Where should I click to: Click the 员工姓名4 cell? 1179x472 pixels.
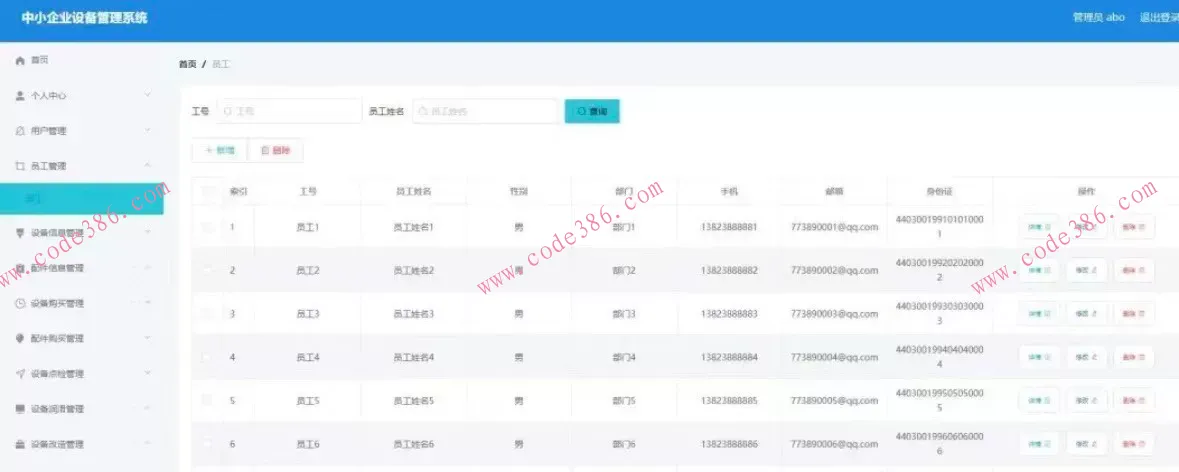tap(414, 357)
